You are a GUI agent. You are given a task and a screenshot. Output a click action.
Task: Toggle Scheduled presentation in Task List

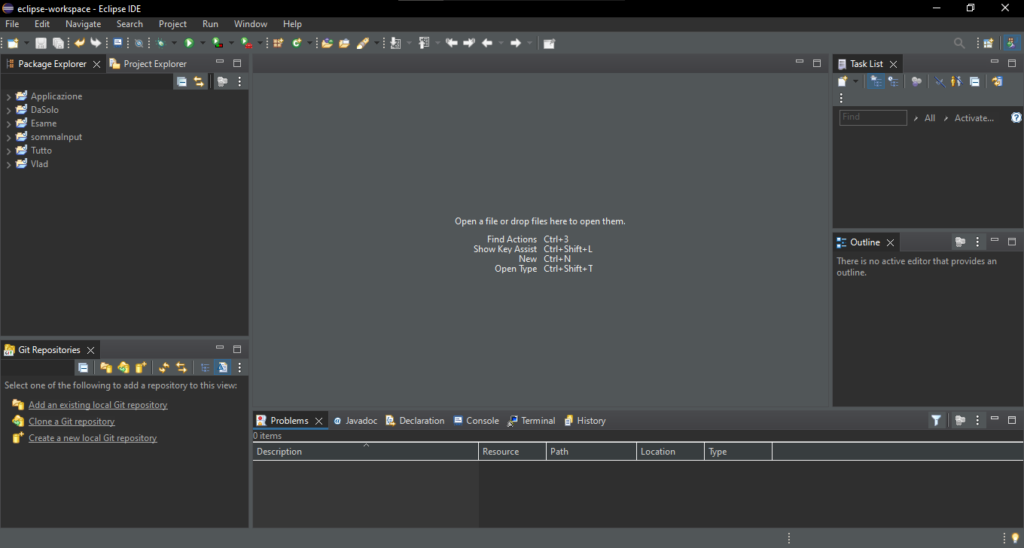click(x=893, y=82)
